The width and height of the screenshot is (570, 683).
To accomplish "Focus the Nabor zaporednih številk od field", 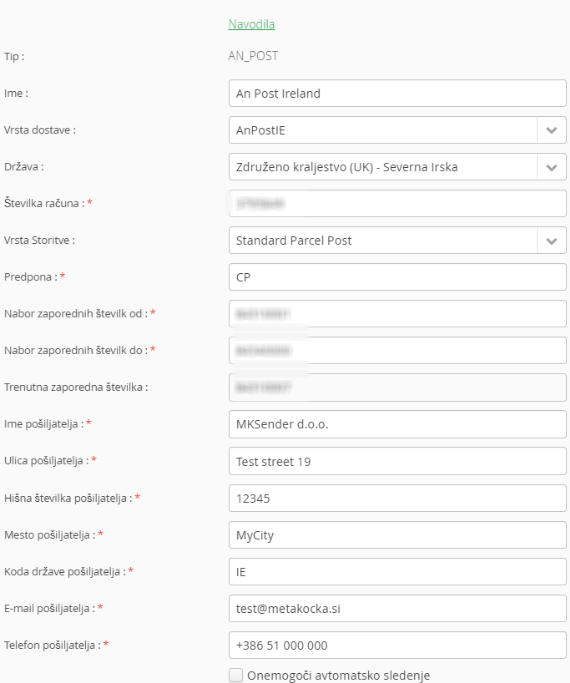I will click(398, 314).
